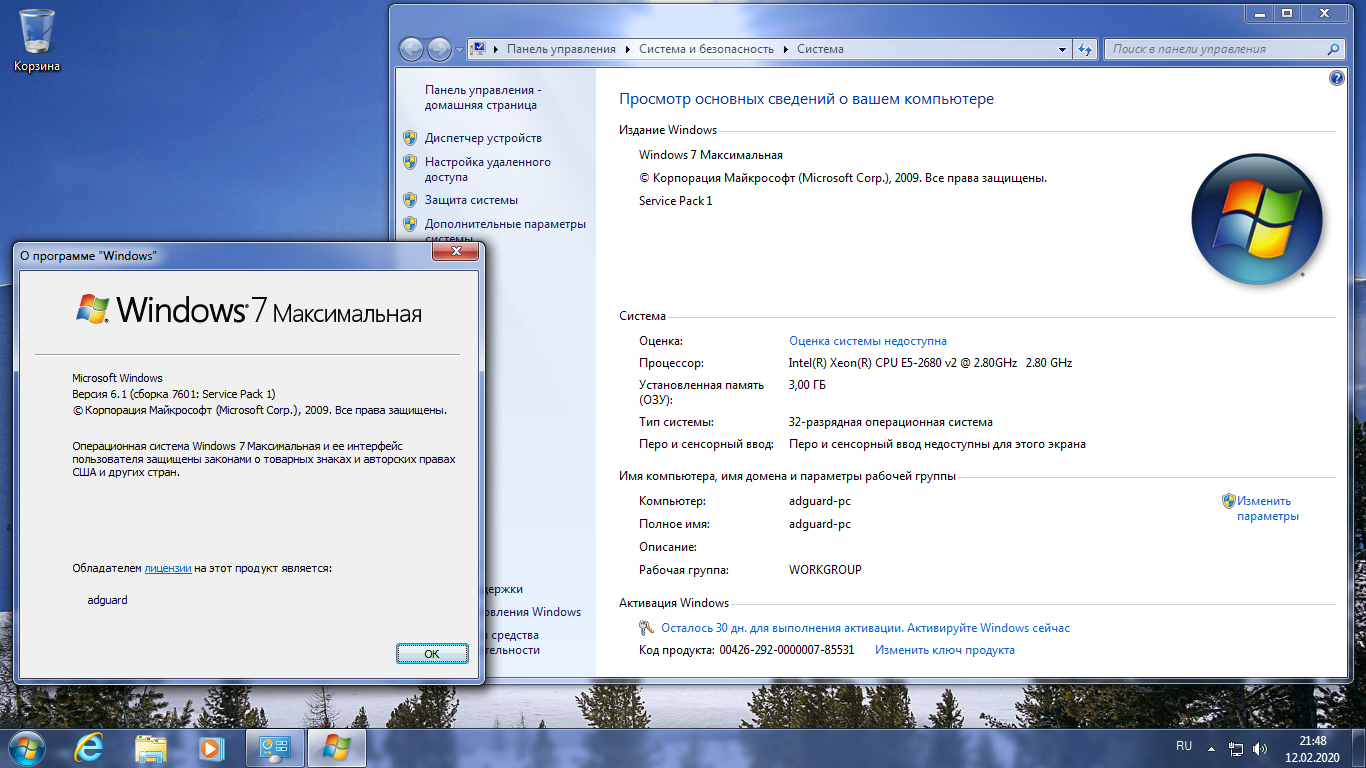1366x768 pixels.
Task: Open the лицензии link in About Windows dialog
Action: click(x=168, y=568)
